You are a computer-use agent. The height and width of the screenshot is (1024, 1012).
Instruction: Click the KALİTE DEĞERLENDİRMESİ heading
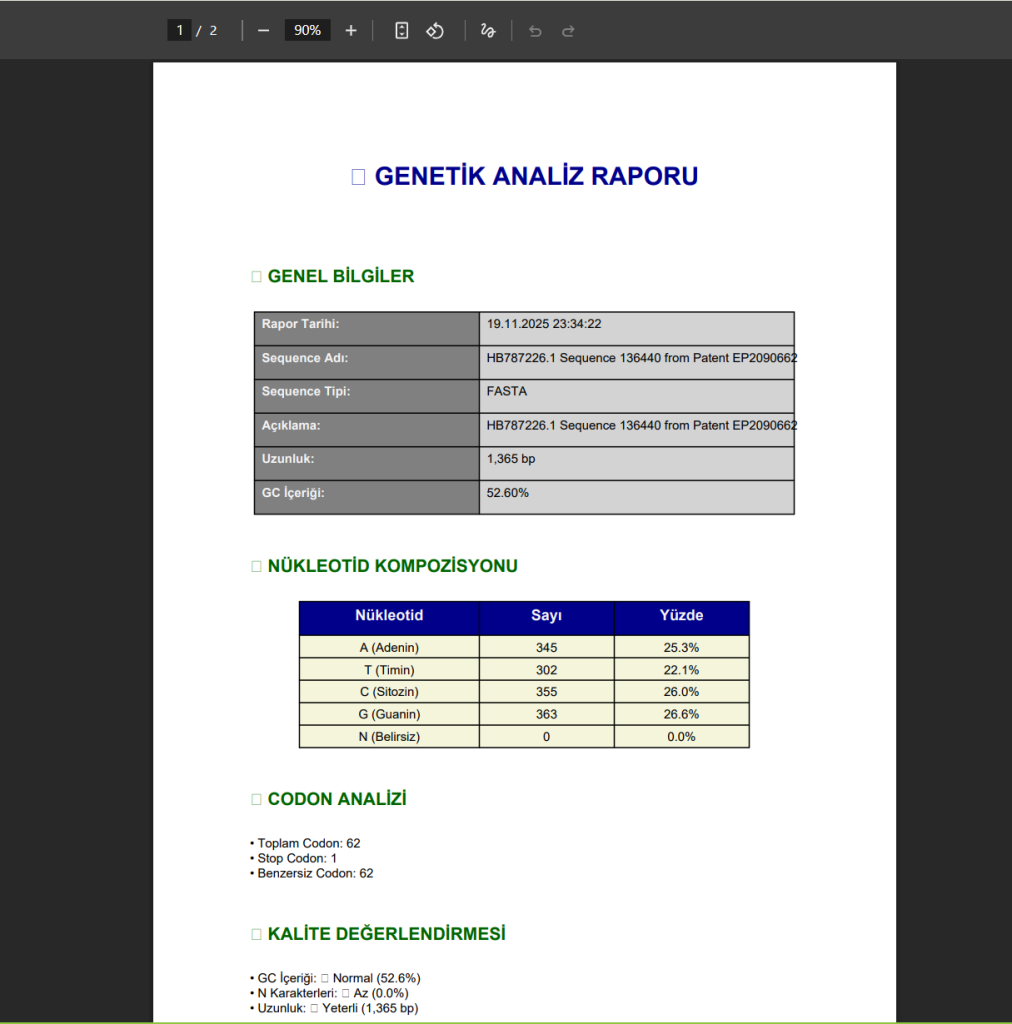coord(386,934)
